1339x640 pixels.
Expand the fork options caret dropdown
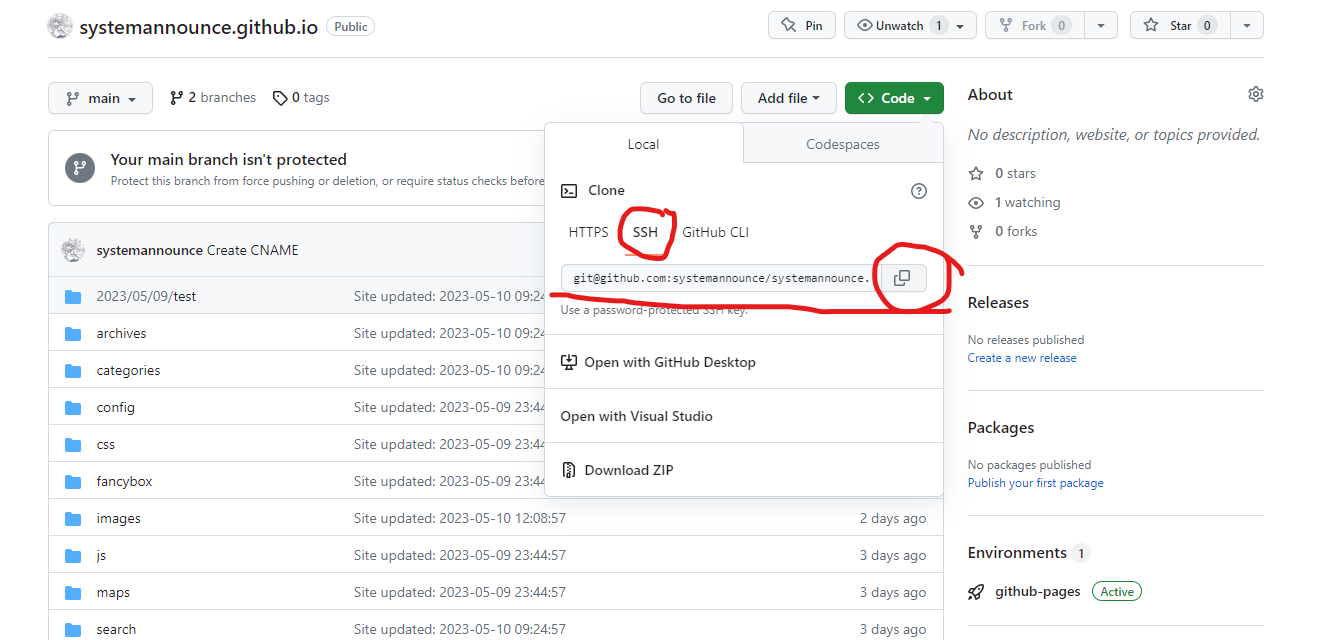[x=1101, y=26]
